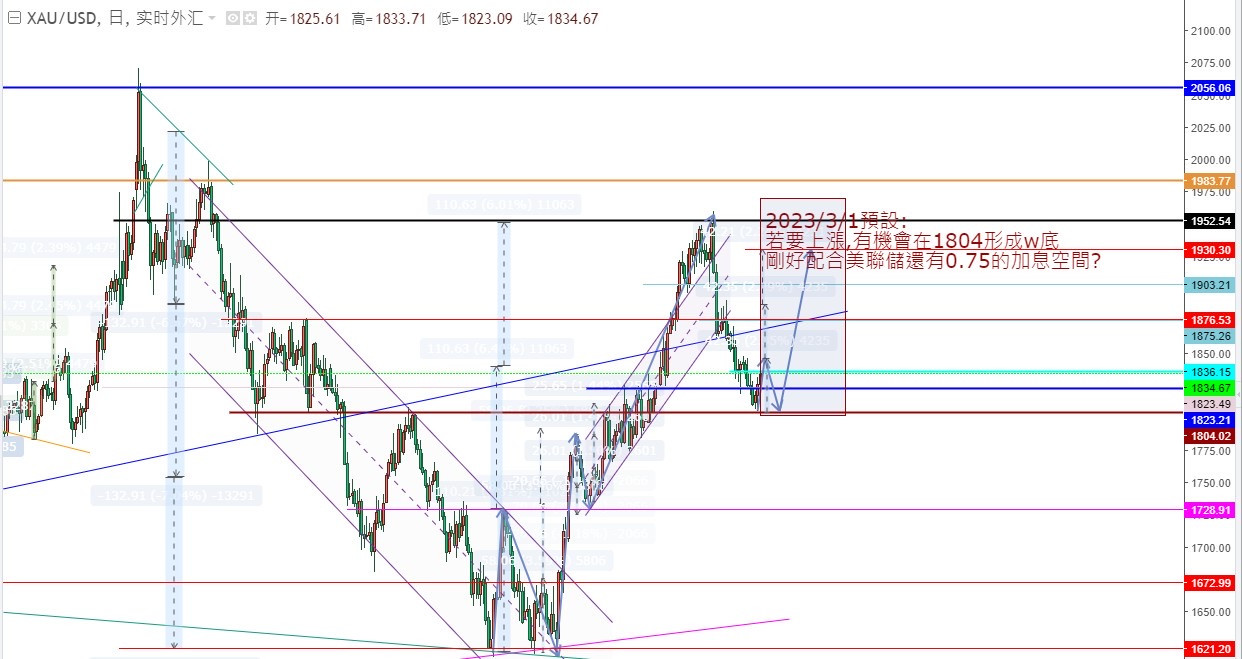The width and height of the screenshot is (1242, 659).
Task: Select the 美聯儲 0.75 加息空間 annotation line
Action: tap(934, 260)
